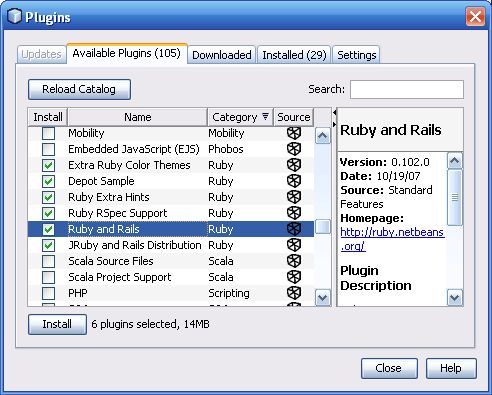Check the PHP plugin checkbox
The image size is (492, 395).
point(48,293)
